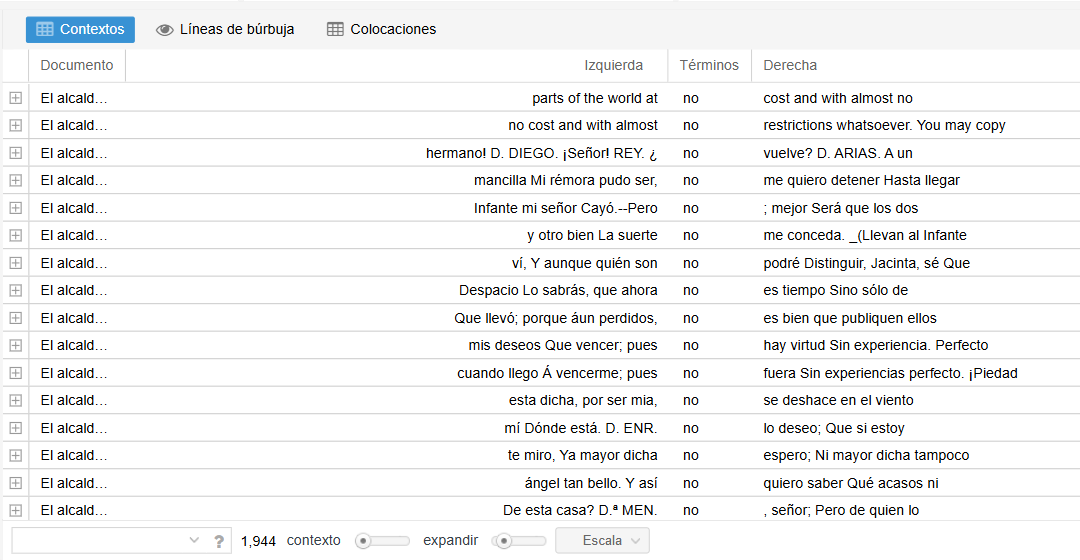This screenshot has height=560, width=1080.
Task: Expand the row 'Infante mi señor Cayó.--Pero'
Action: pyautogui.click(x=16, y=208)
